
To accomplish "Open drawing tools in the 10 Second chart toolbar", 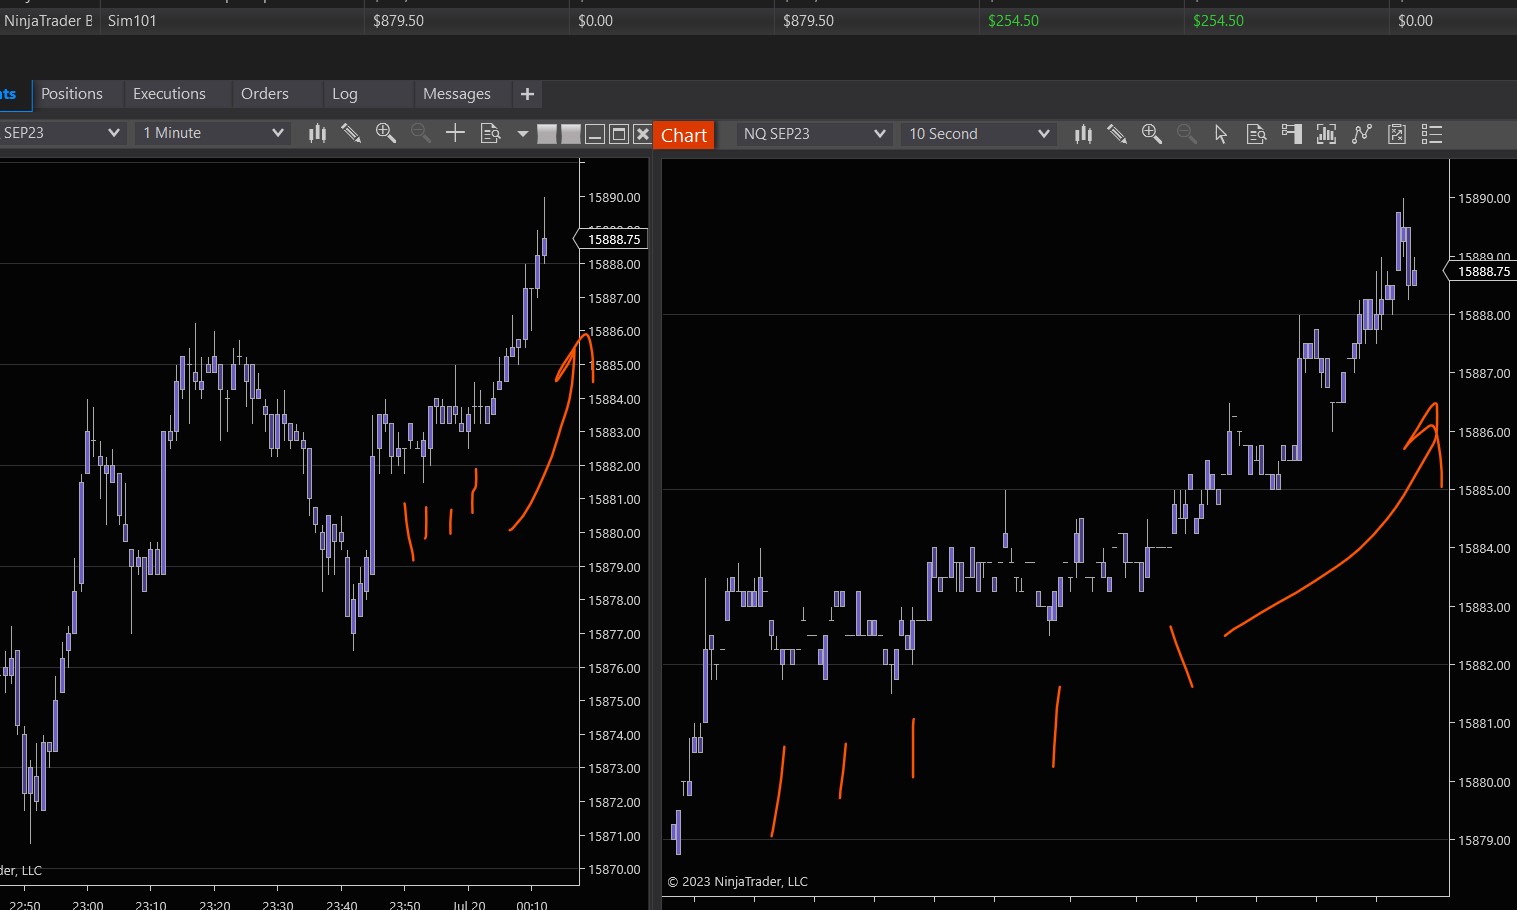I will click(1117, 134).
